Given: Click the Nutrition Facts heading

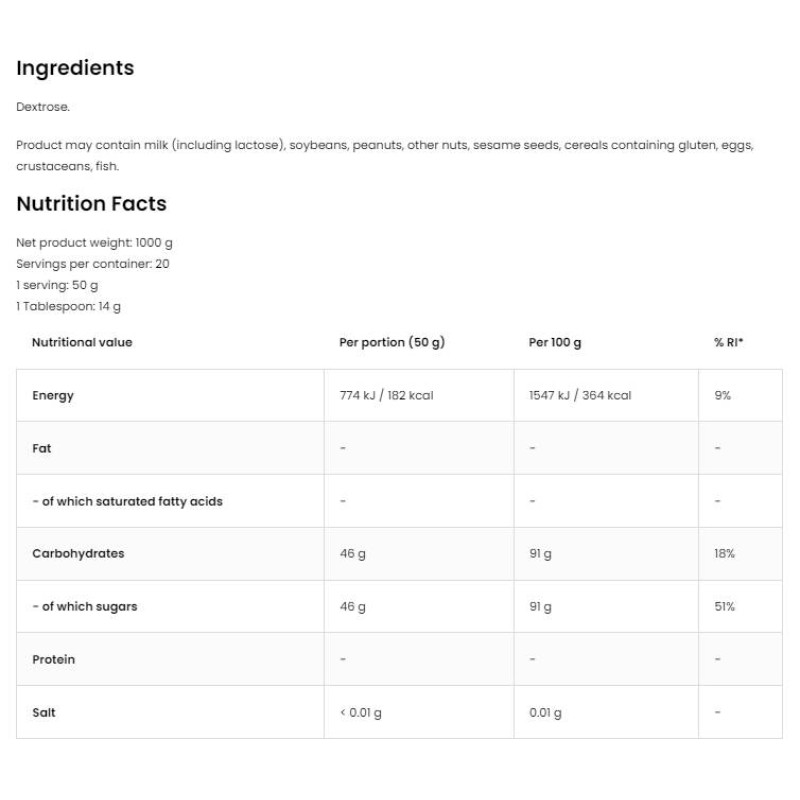Looking at the screenshot, I should point(91,204).
